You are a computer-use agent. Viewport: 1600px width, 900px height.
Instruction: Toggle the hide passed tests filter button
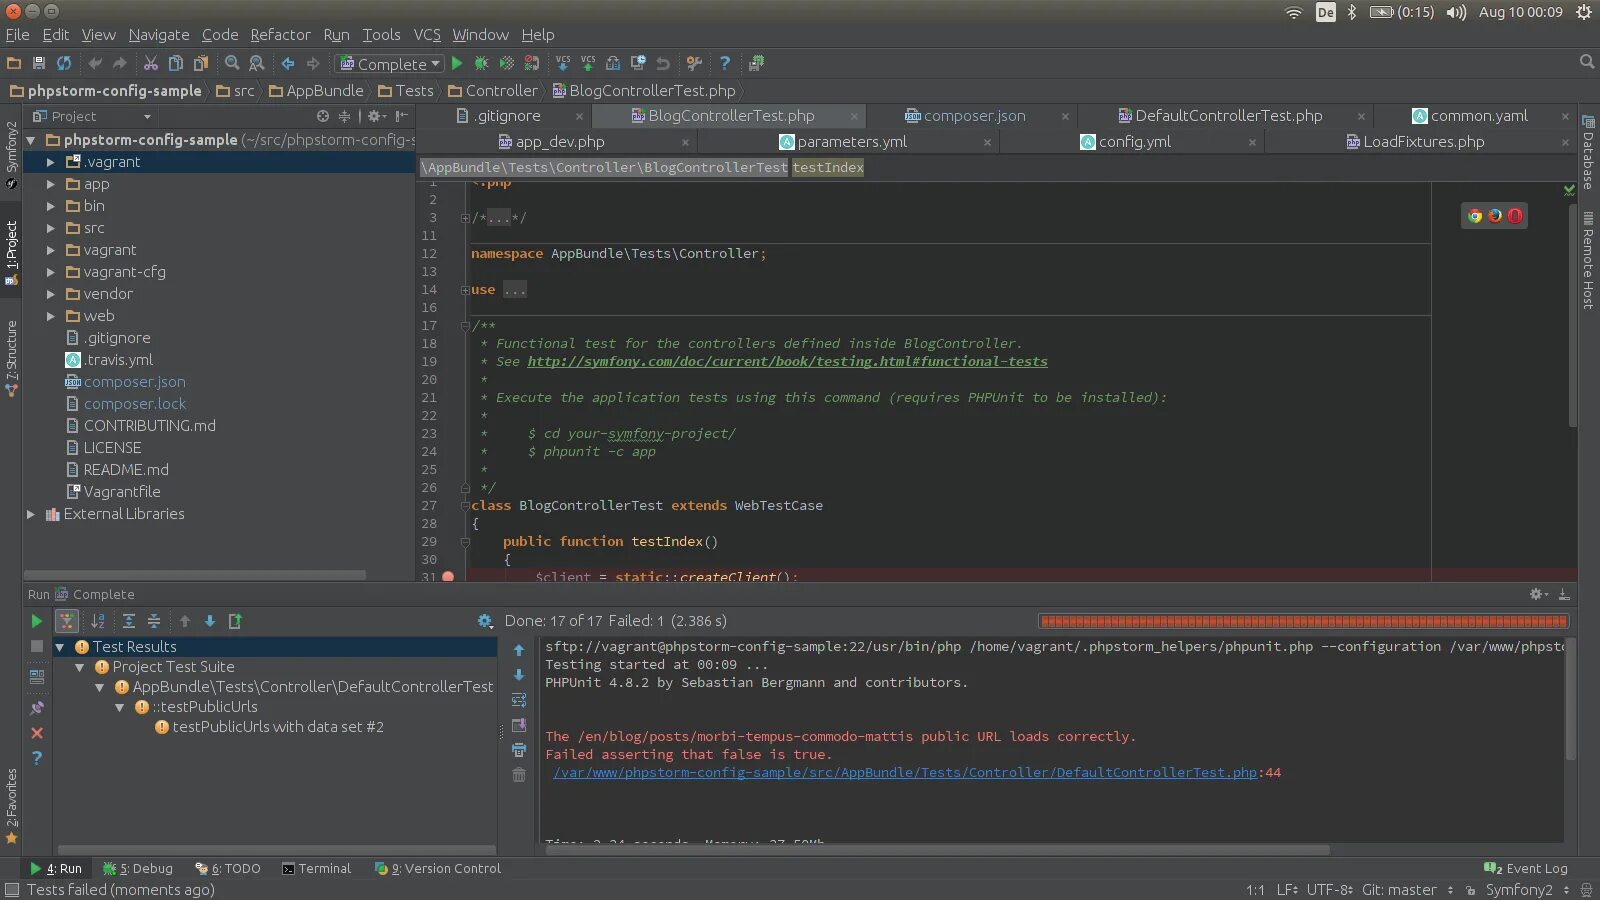[x=67, y=621]
